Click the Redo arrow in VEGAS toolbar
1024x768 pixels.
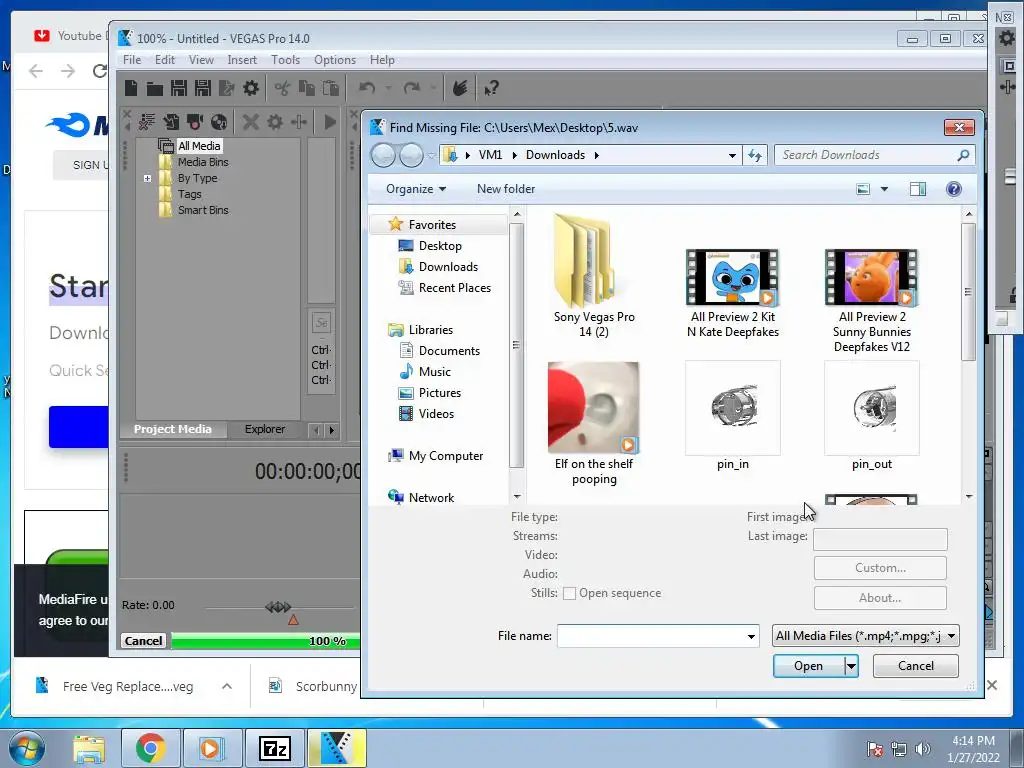(x=411, y=88)
